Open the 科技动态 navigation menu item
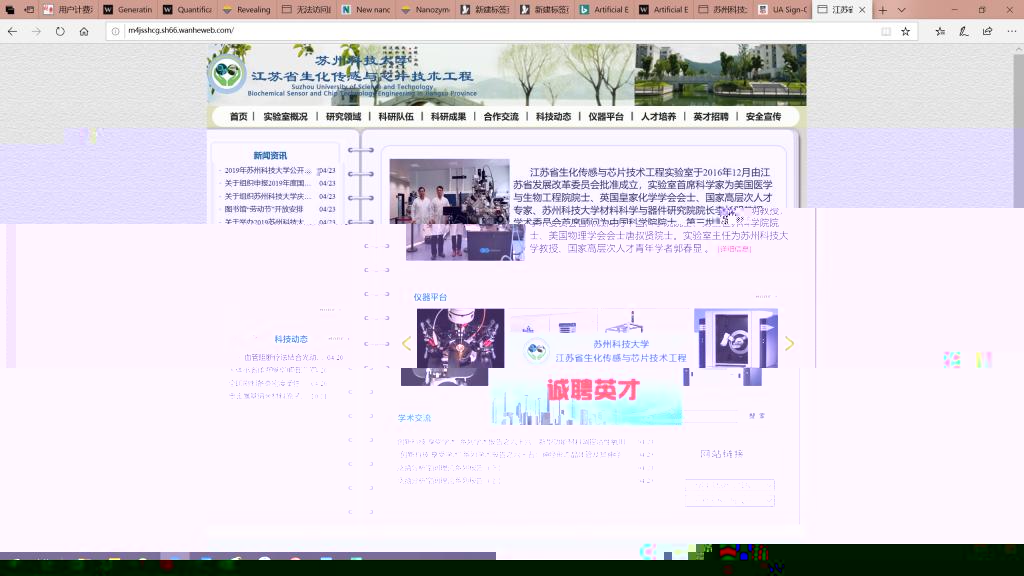 tap(553, 117)
